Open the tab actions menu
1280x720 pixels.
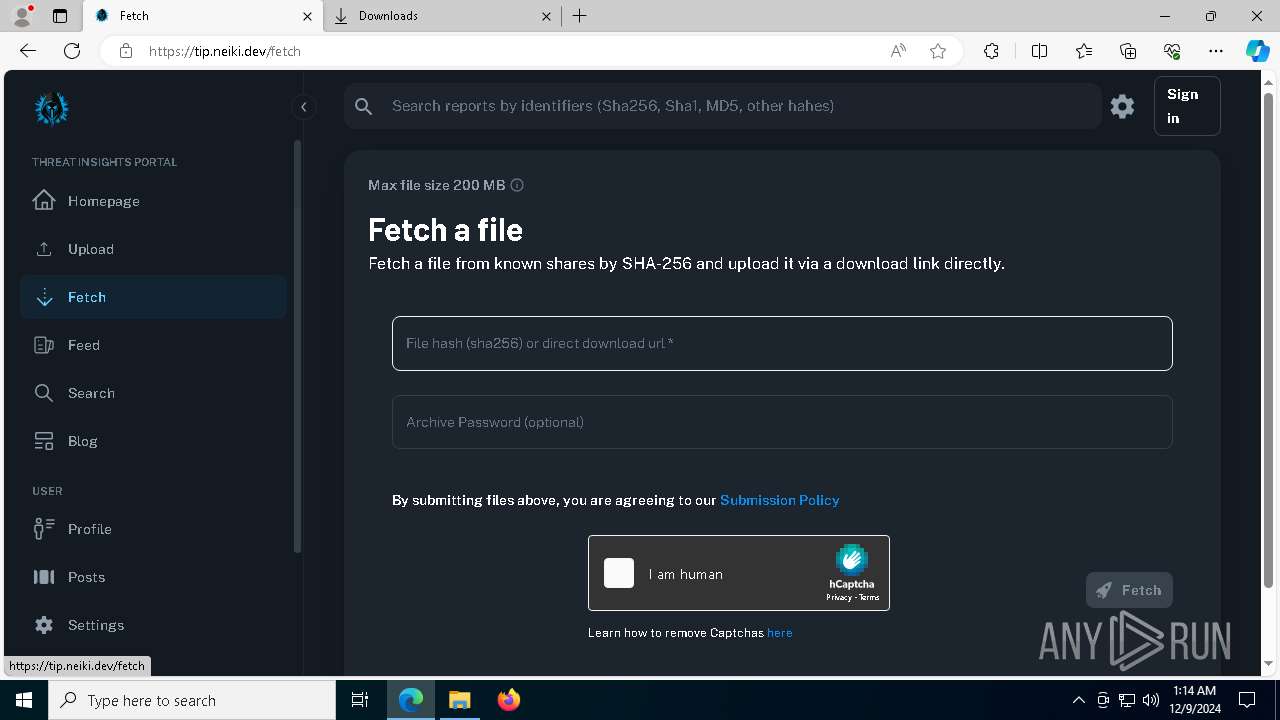60,16
